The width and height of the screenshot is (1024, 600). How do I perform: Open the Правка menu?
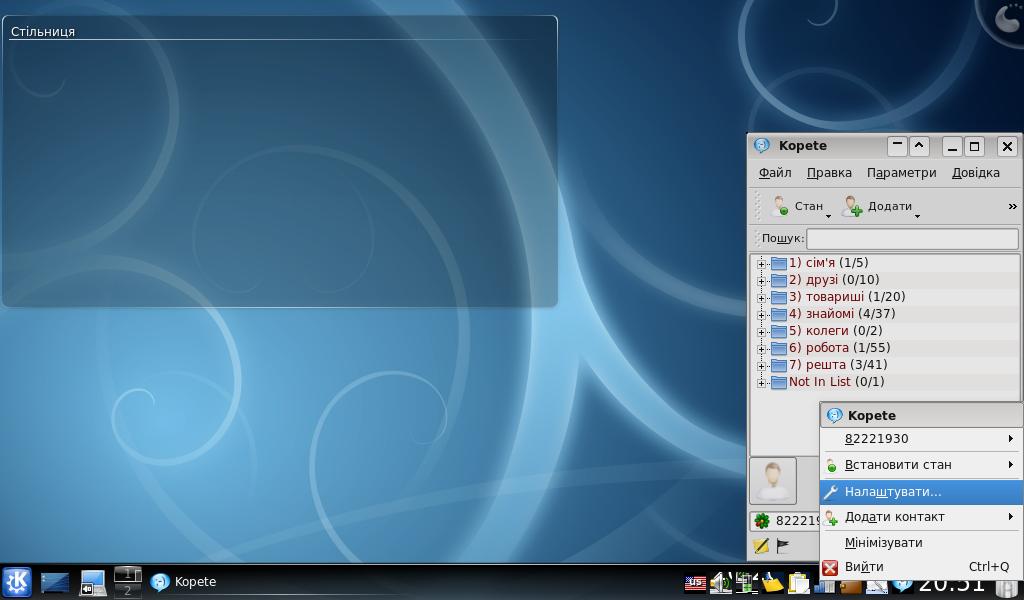coord(829,172)
